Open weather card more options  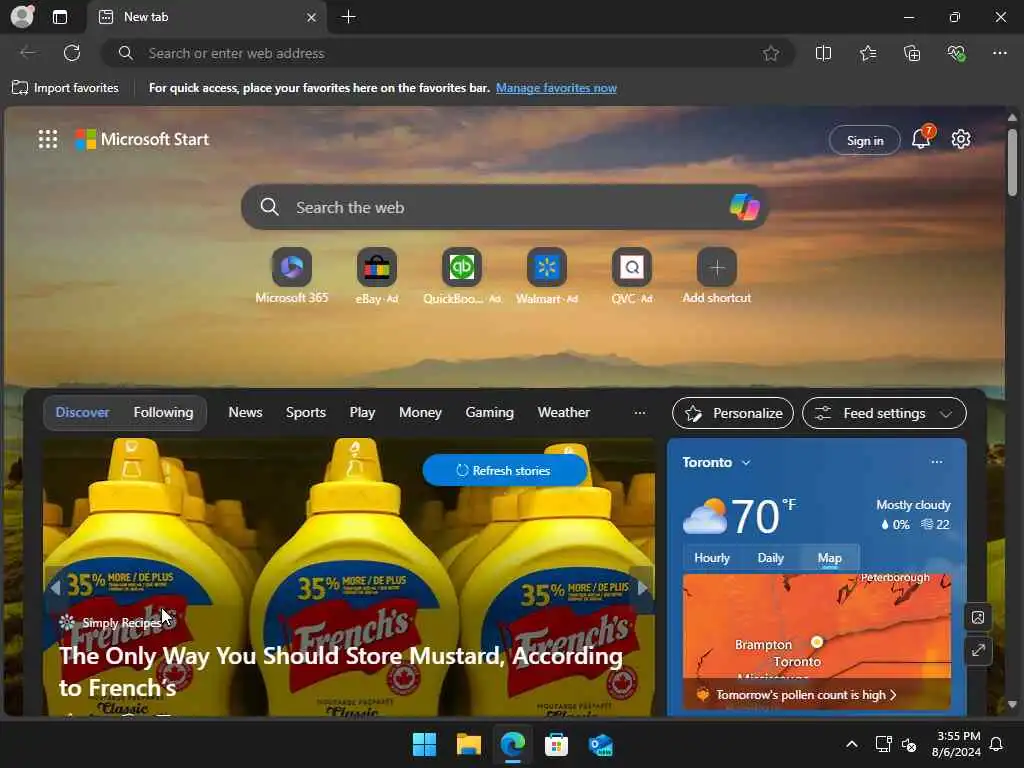936,462
